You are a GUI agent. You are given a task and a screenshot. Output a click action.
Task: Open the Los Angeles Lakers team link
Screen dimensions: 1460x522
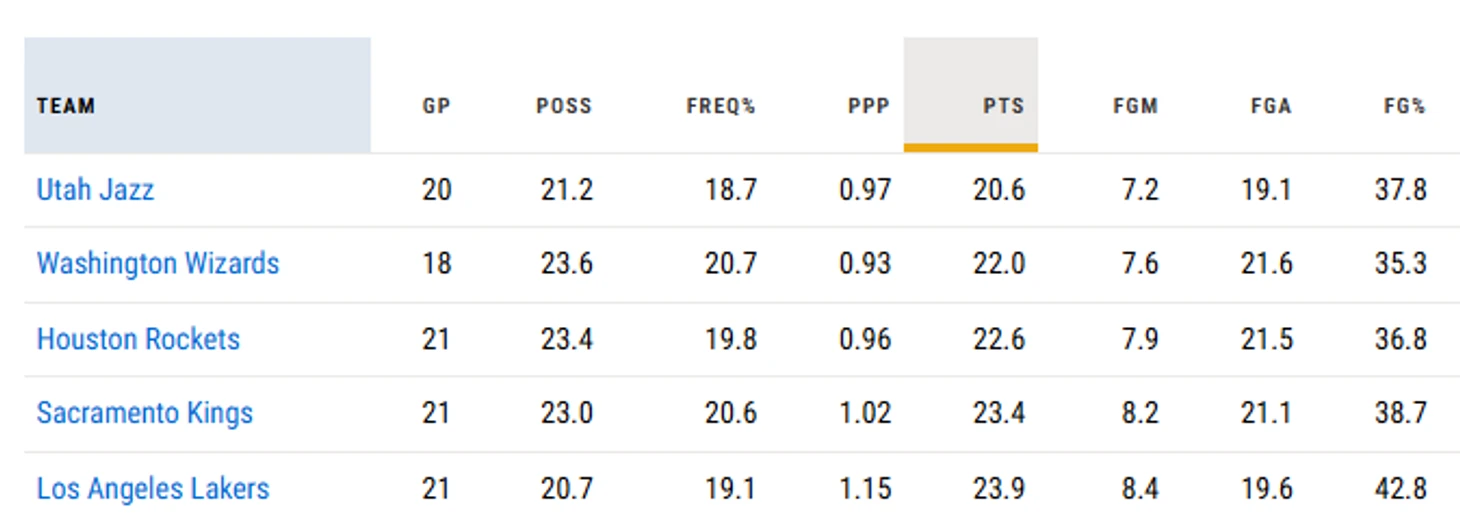[153, 489]
